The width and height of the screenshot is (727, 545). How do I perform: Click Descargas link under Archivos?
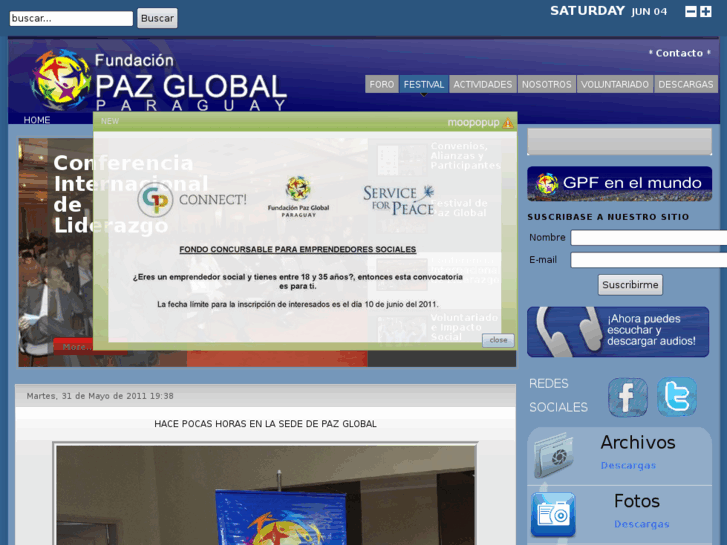click(x=628, y=465)
